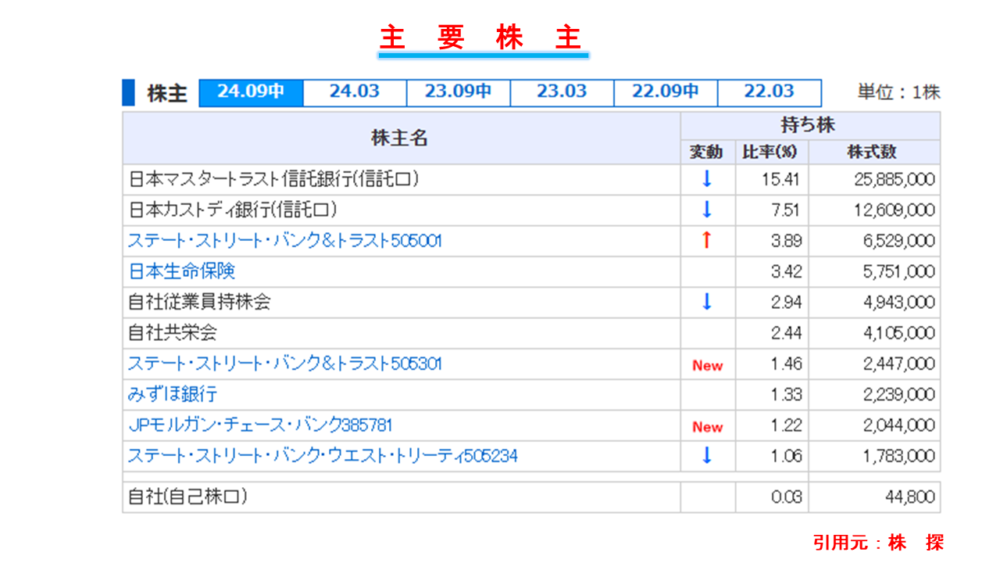Open ステート・ストリート・バンク&トラスト505301 link
This screenshot has height=563, width=1000.
(x=284, y=364)
